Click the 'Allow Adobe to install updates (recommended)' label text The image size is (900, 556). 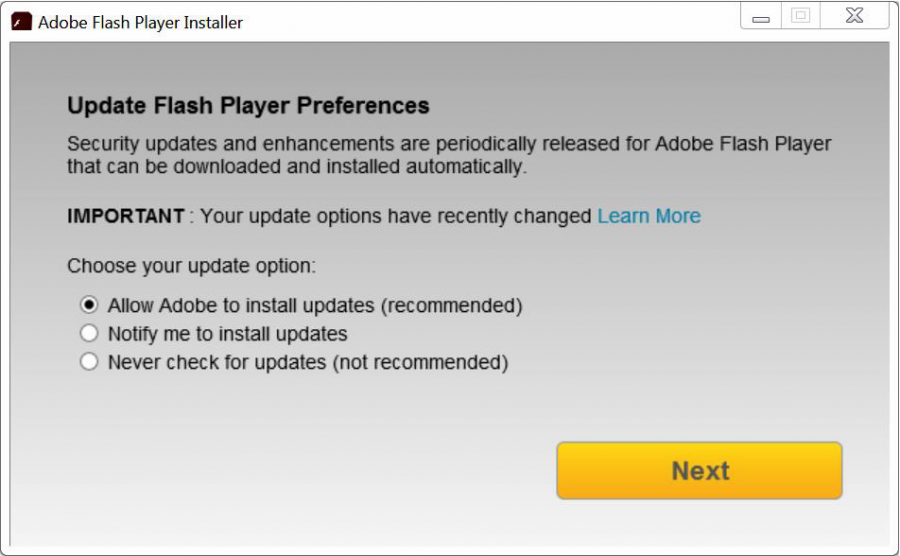point(315,305)
